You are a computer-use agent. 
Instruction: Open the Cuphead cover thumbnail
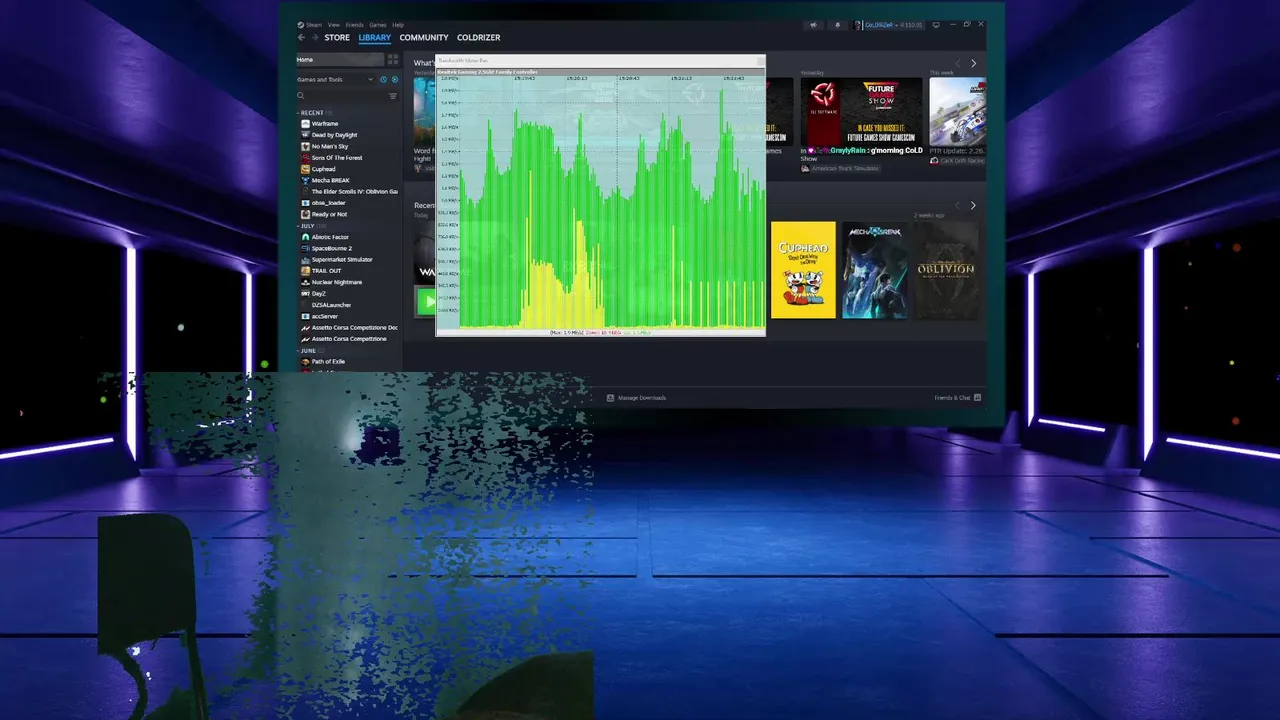coord(803,270)
